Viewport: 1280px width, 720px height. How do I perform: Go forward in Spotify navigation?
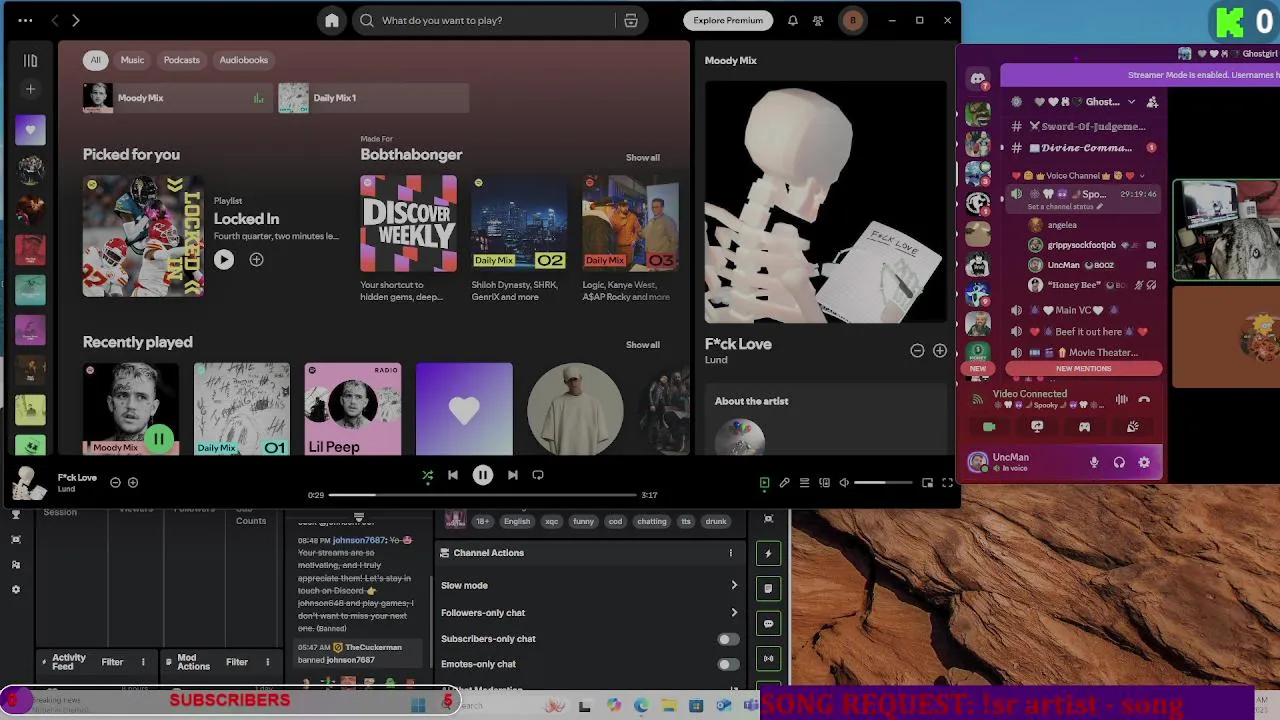[75, 20]
